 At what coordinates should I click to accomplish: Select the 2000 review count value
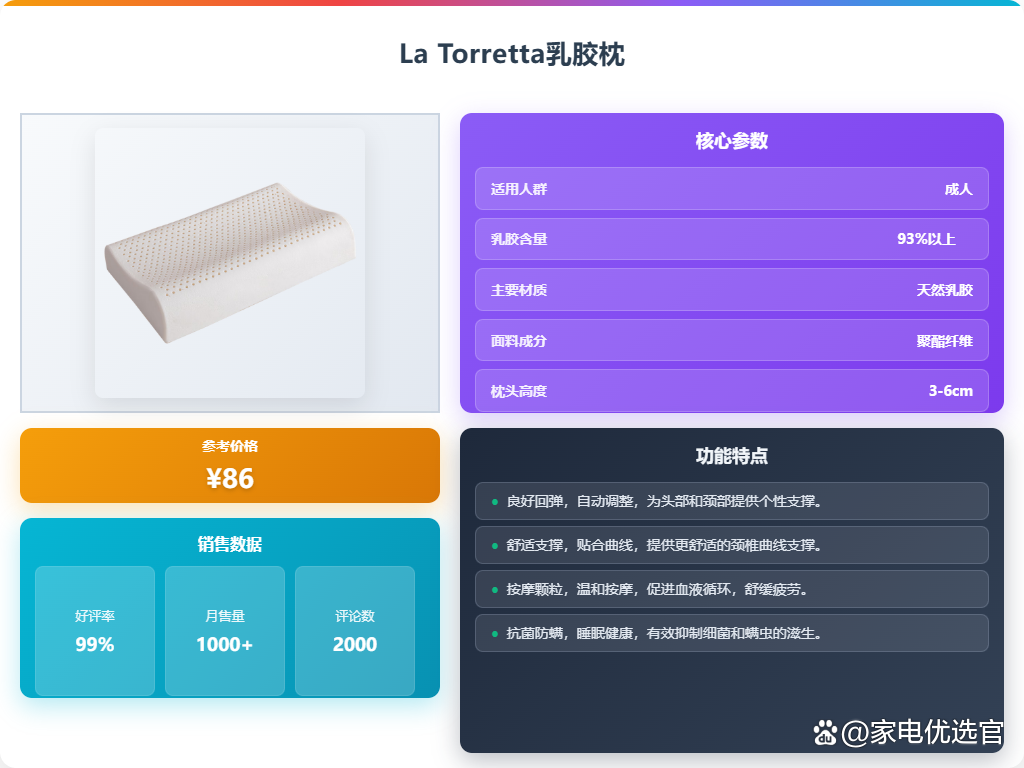point(355,645)
